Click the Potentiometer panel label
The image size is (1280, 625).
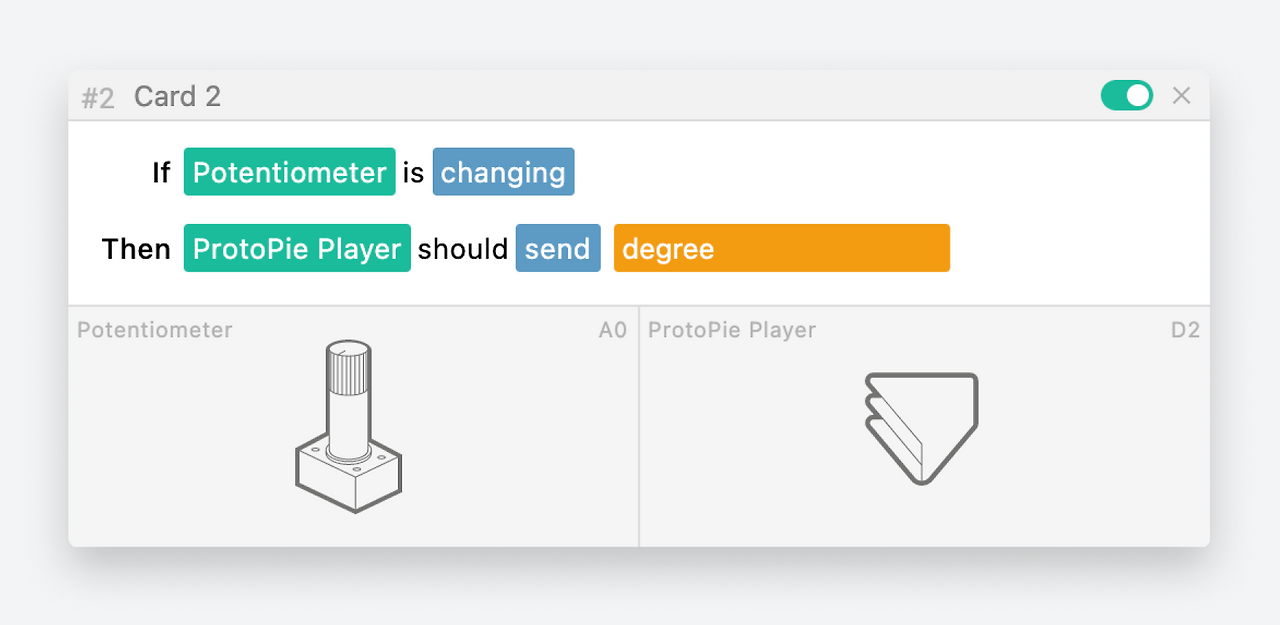point(155,330)
